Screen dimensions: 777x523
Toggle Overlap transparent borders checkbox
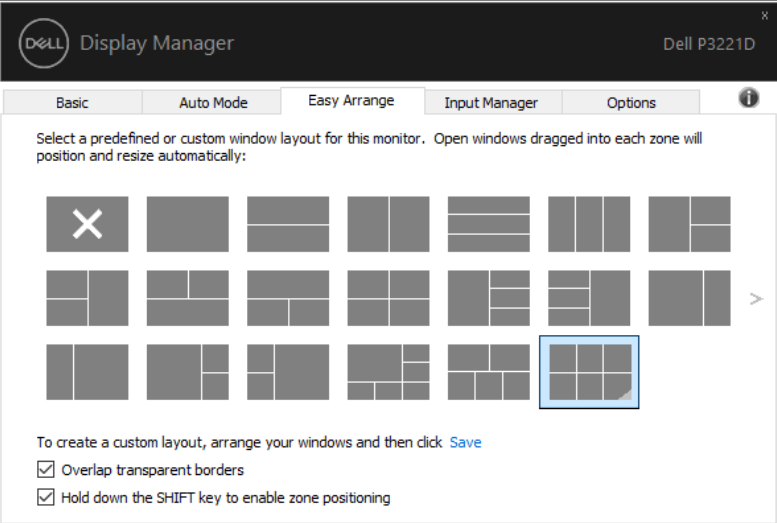click(x=46, y=469)
